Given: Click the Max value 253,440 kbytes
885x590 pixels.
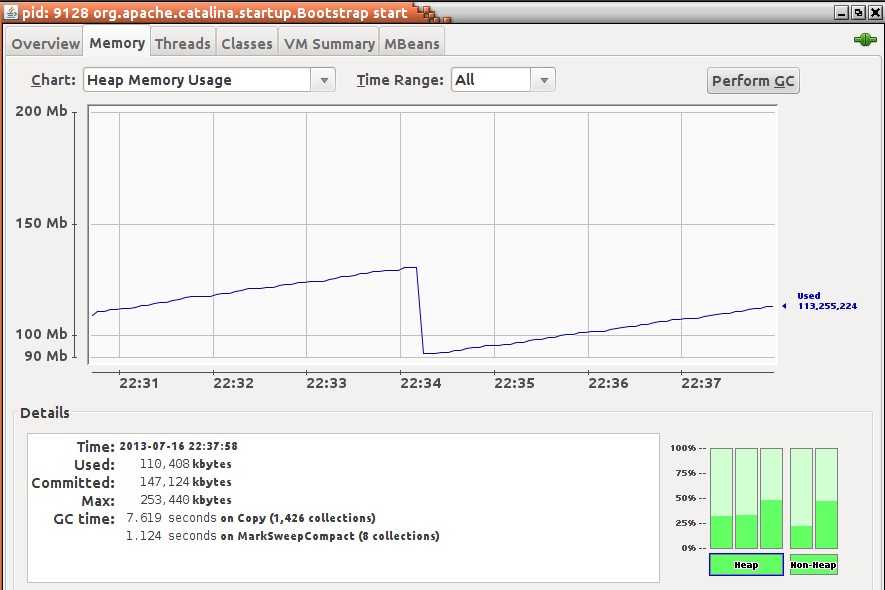Looking at the screenshot, I should click(185, 500).
